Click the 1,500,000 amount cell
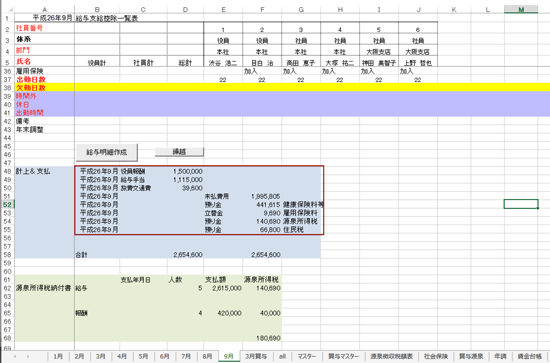 click(186, 171)
